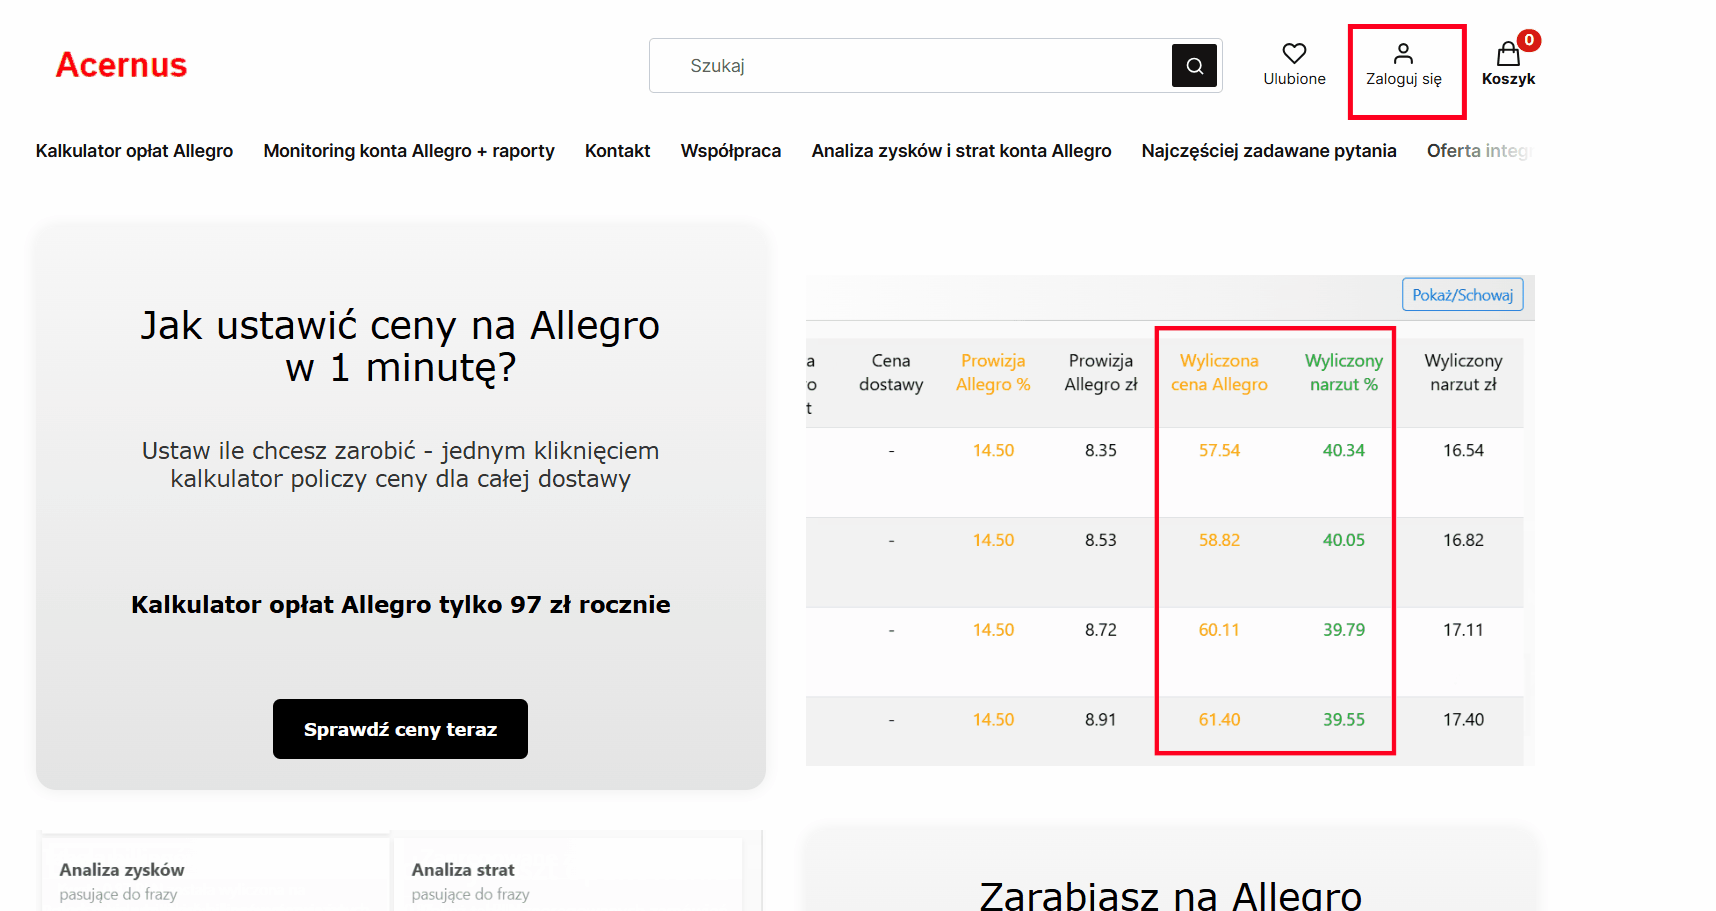This screenshot has height=911, width=1716.
Task: Open Kalkulator opłat Allegro menu item
Action: (x=134, y=151)
